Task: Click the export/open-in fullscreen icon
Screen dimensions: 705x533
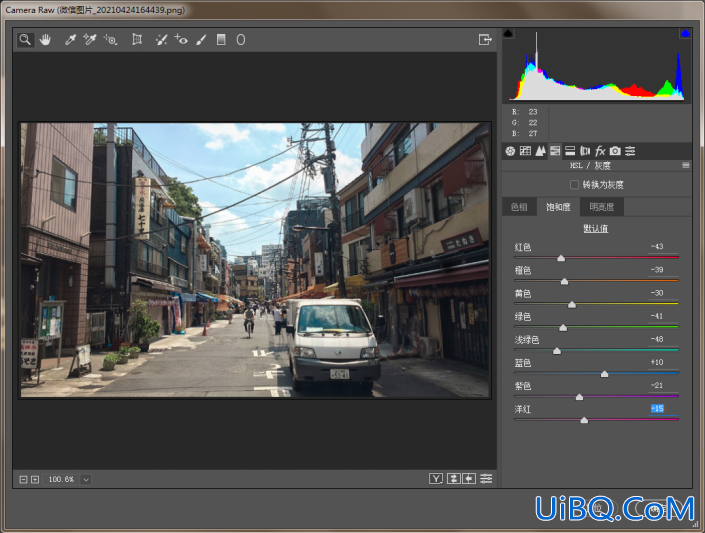Action: click(x=485, y=40)
